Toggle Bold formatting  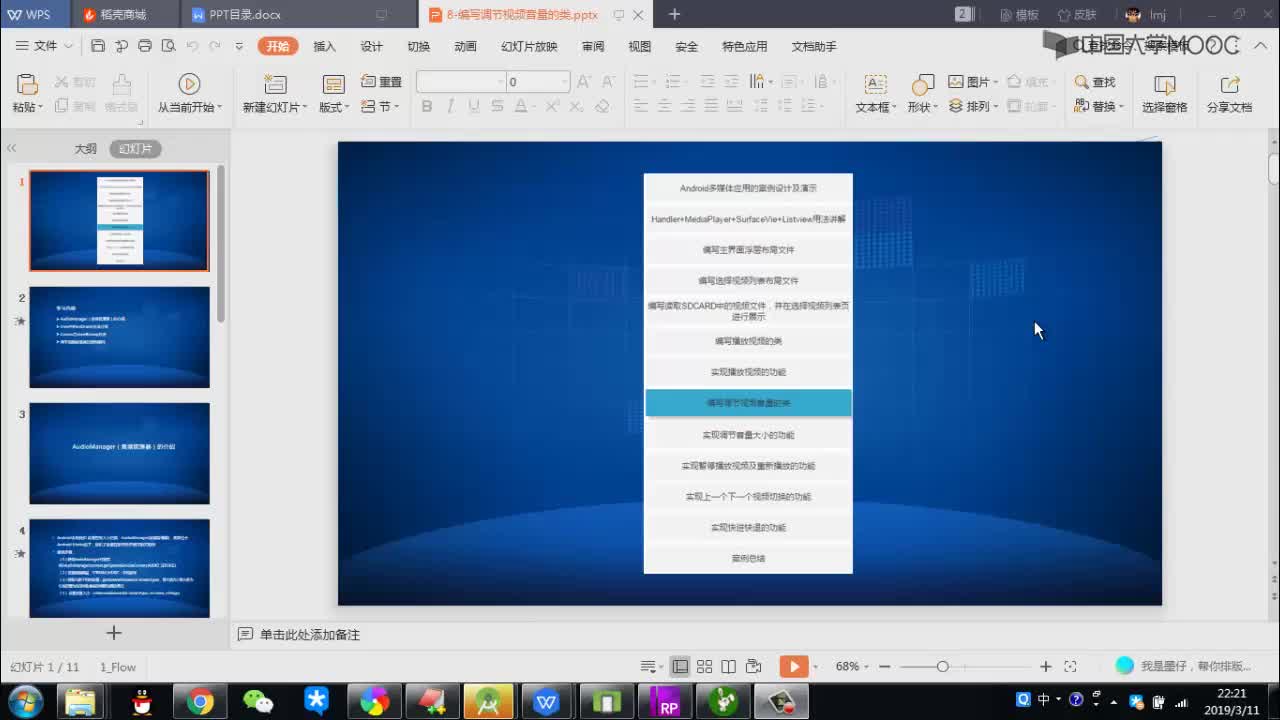(427, 106)
